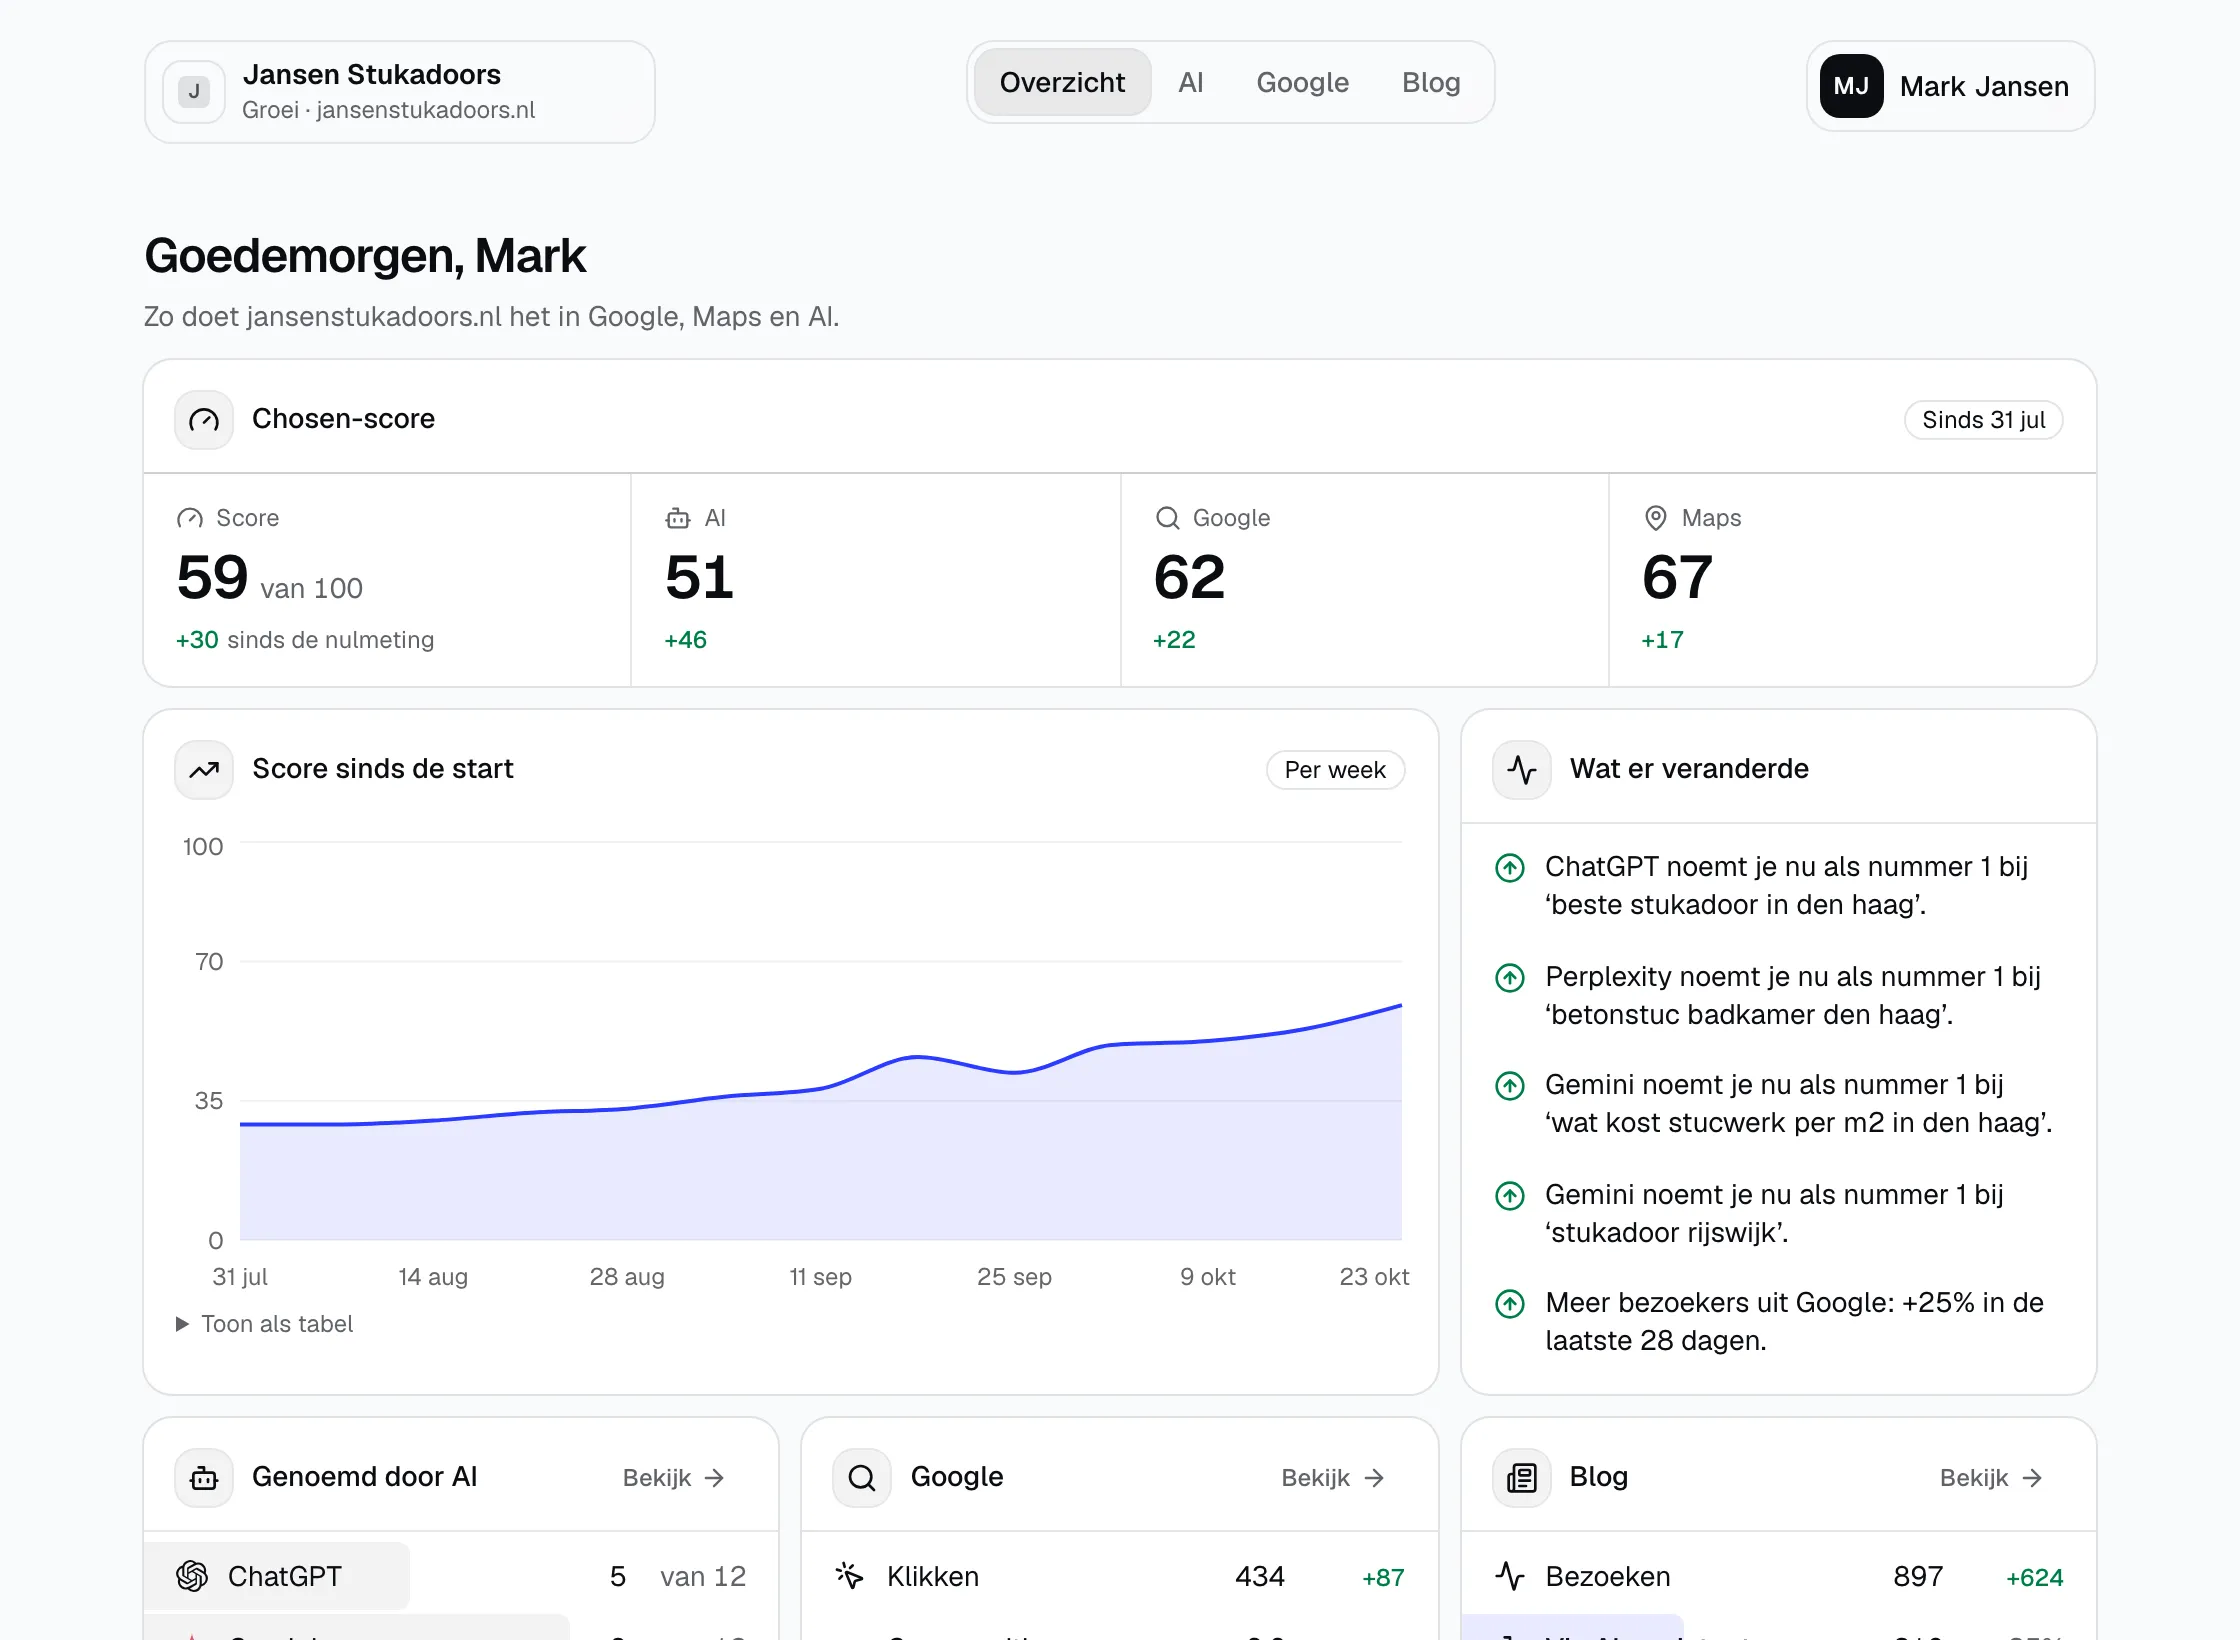Click the newspaper icon in Blog card header
2240x1640 pixels.
[x=1522, y=1478]
